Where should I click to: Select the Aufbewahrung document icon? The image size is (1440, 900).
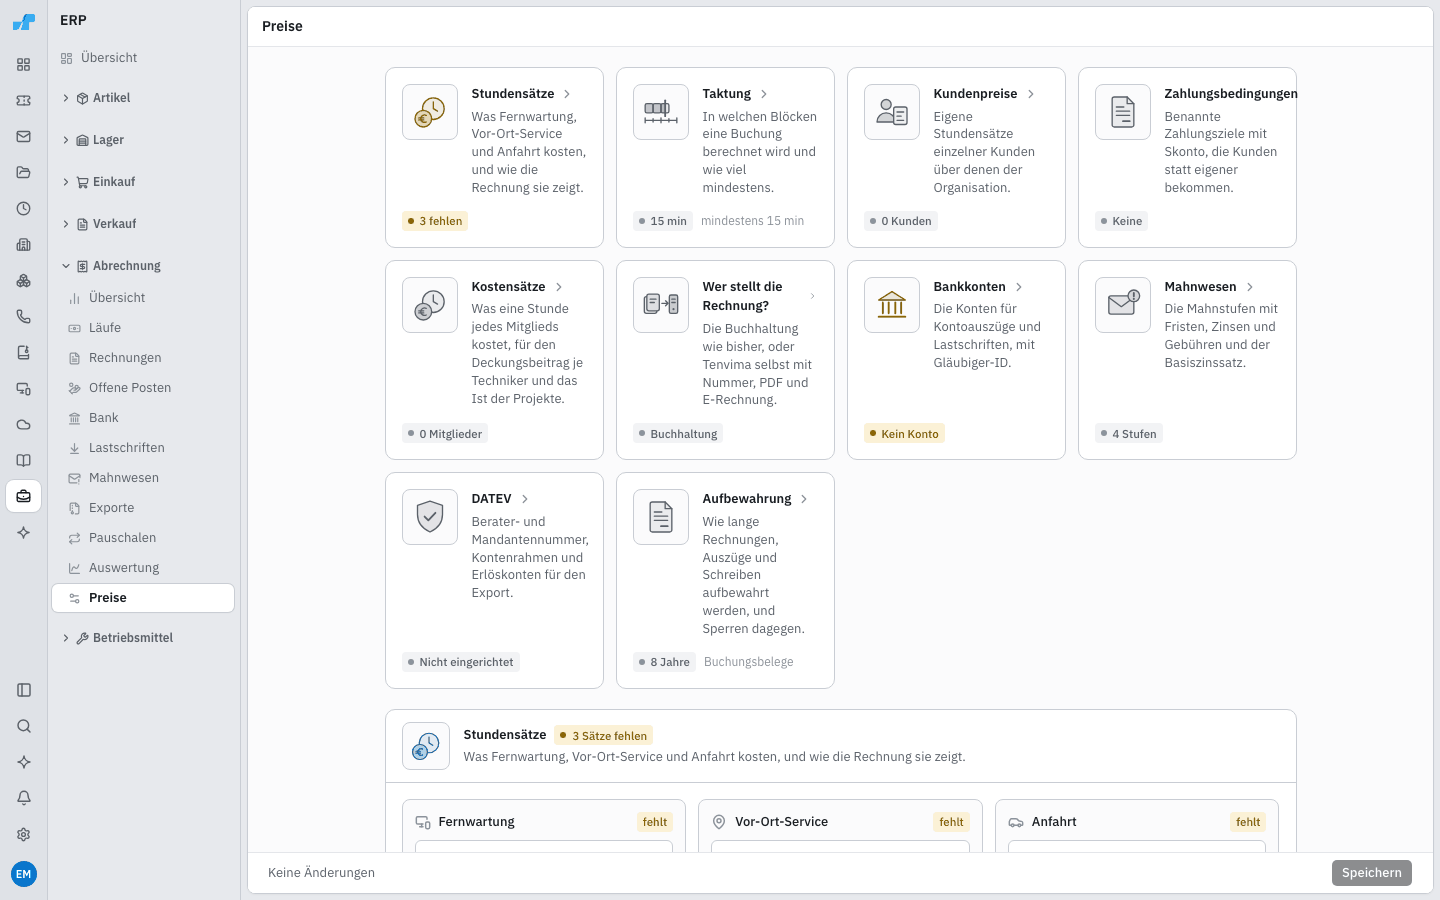(661, 517)
